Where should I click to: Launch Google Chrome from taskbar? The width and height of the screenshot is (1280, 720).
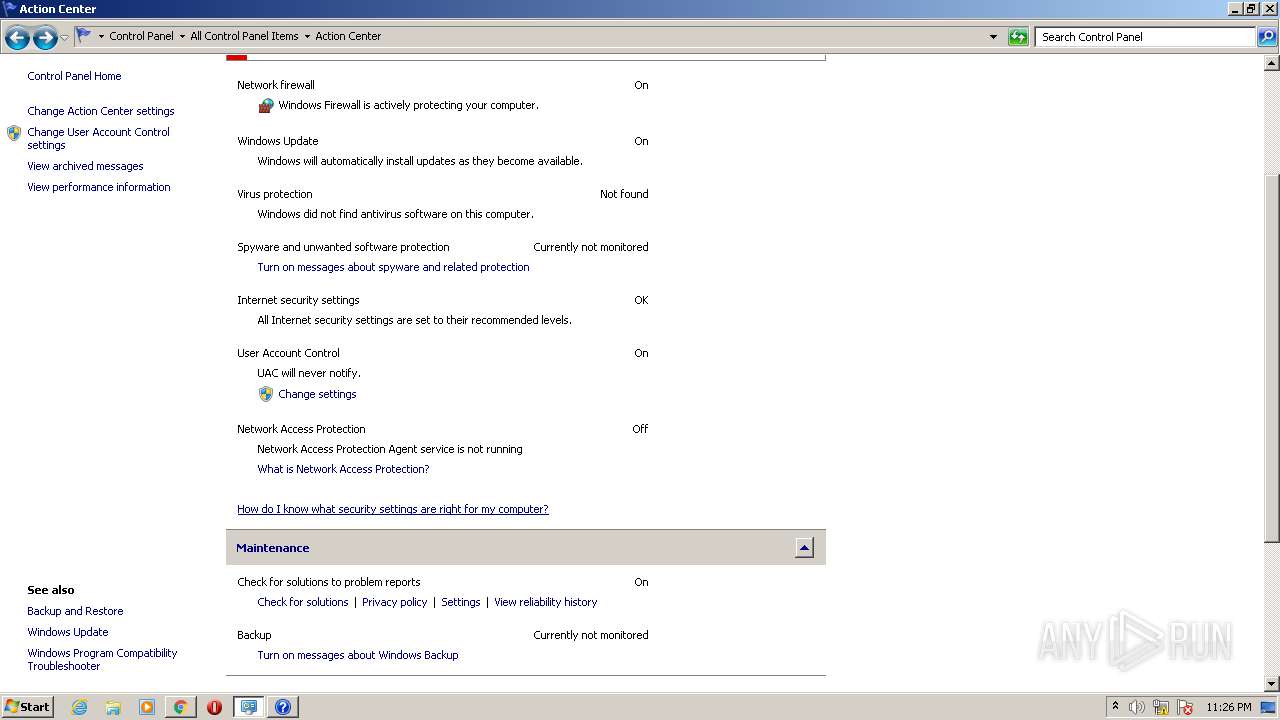(180, 707)
